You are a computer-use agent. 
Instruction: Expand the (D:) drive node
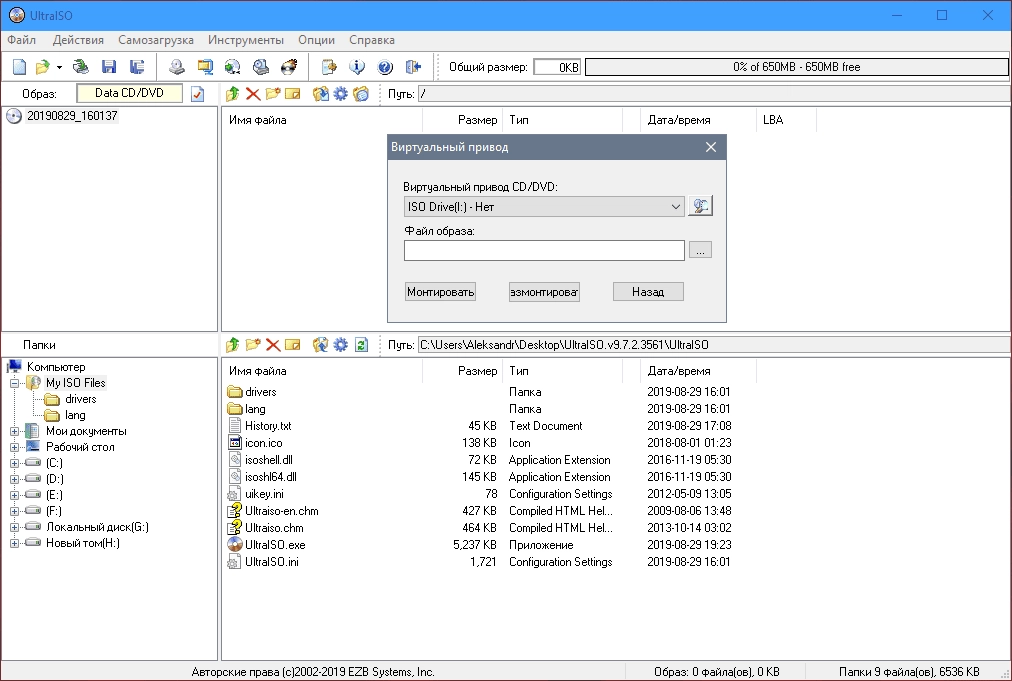point(14,479)
